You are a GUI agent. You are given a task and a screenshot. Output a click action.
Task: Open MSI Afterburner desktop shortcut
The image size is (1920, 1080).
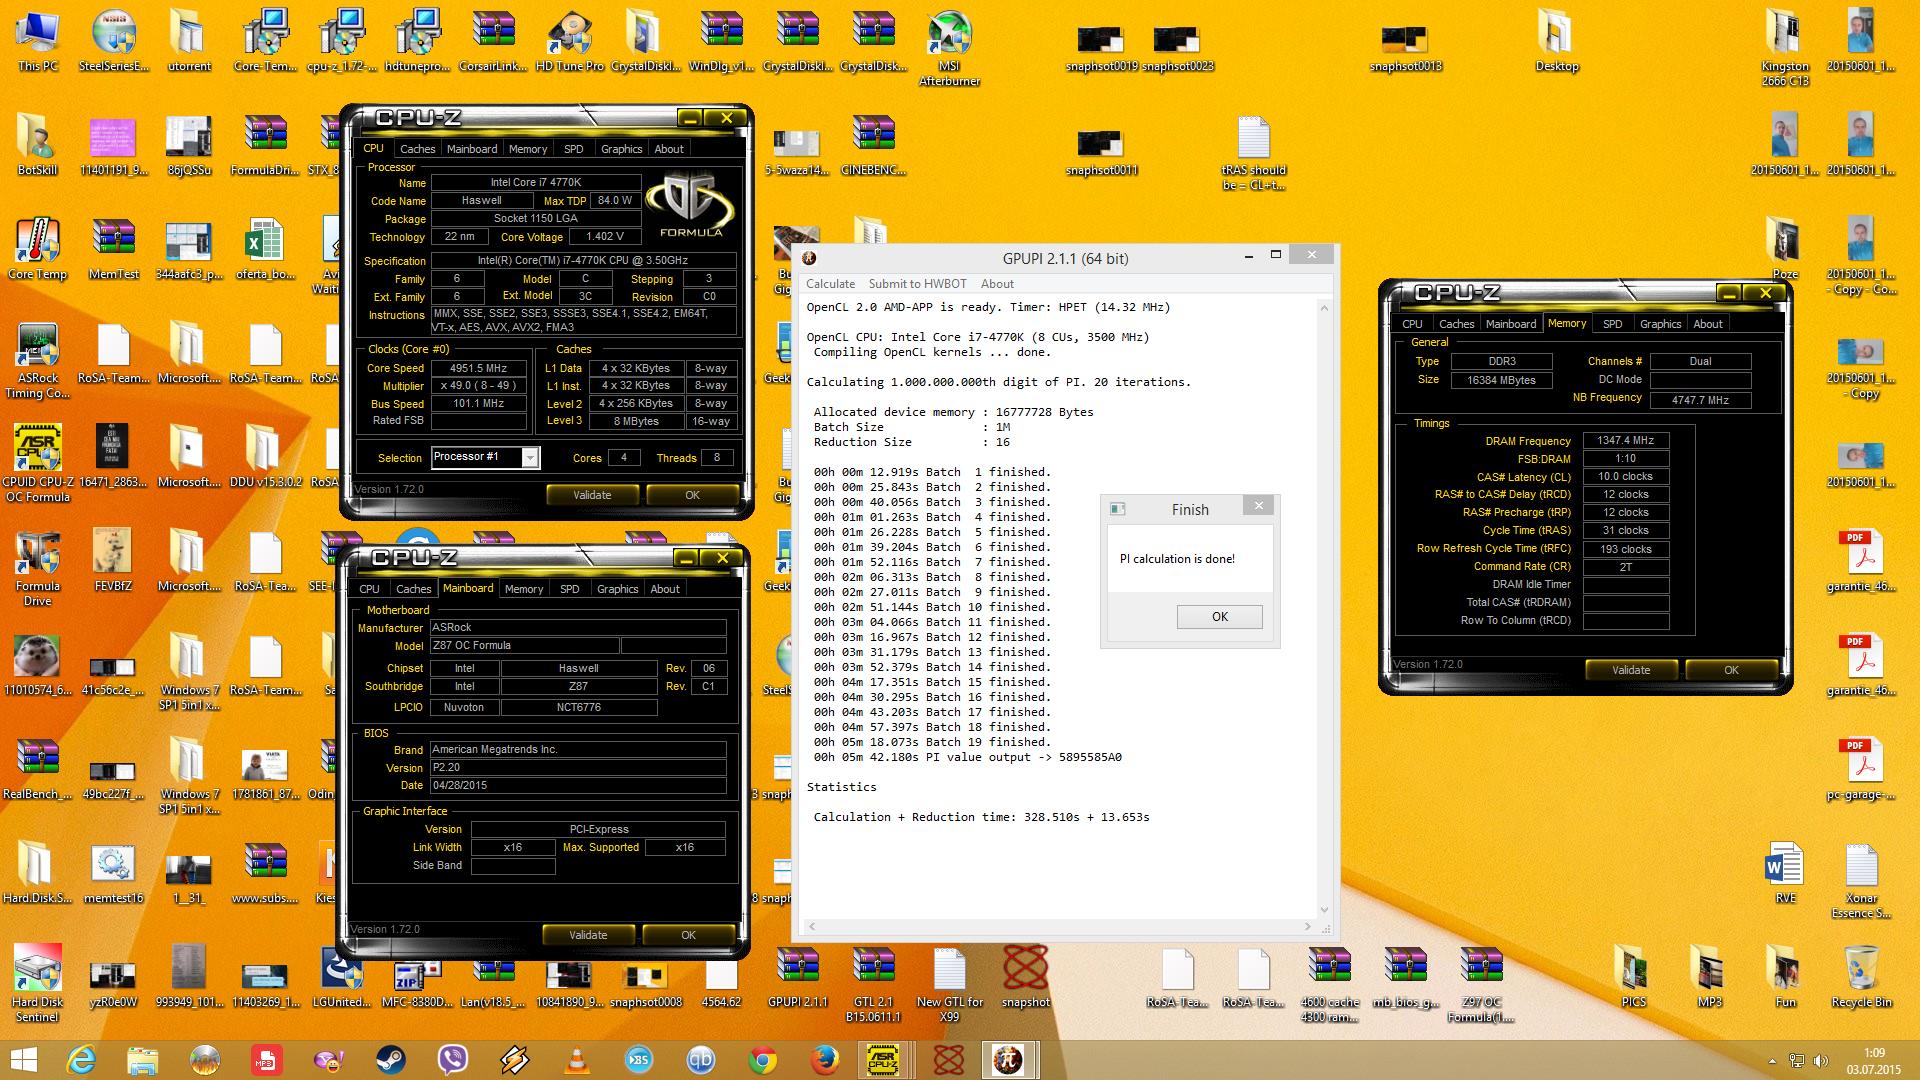[x=949, y=47]
